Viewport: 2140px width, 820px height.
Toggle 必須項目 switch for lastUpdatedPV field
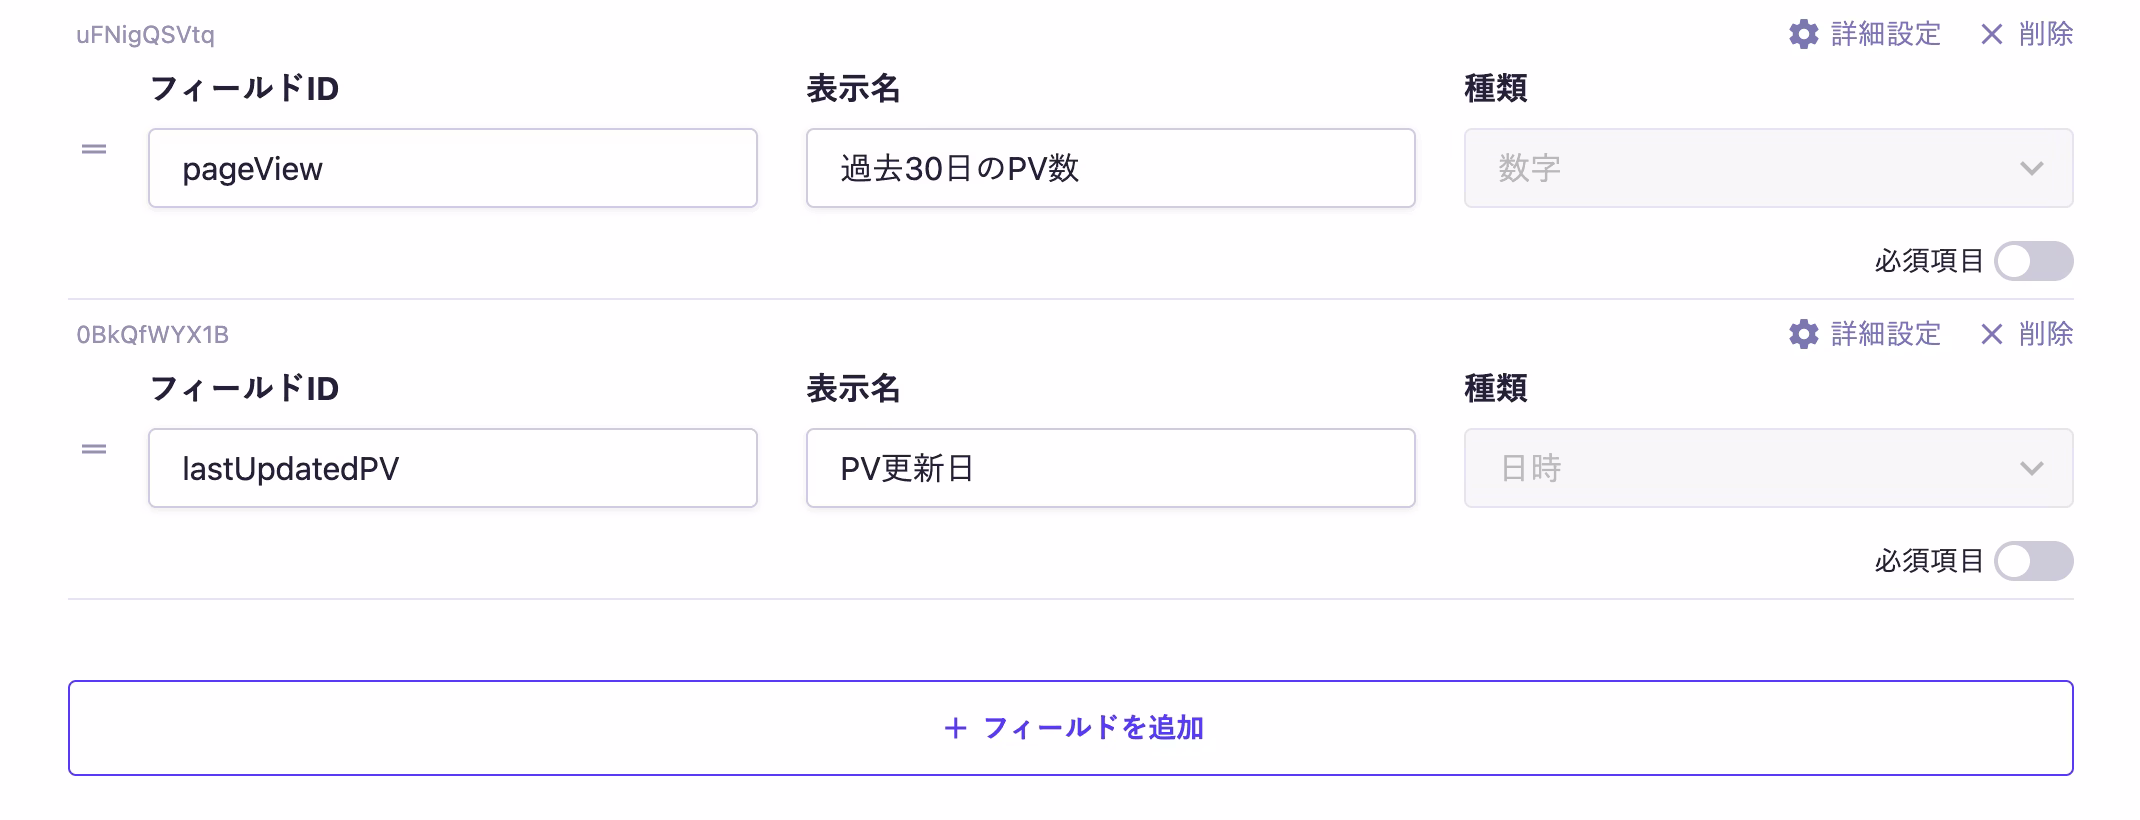[2032, 561]
